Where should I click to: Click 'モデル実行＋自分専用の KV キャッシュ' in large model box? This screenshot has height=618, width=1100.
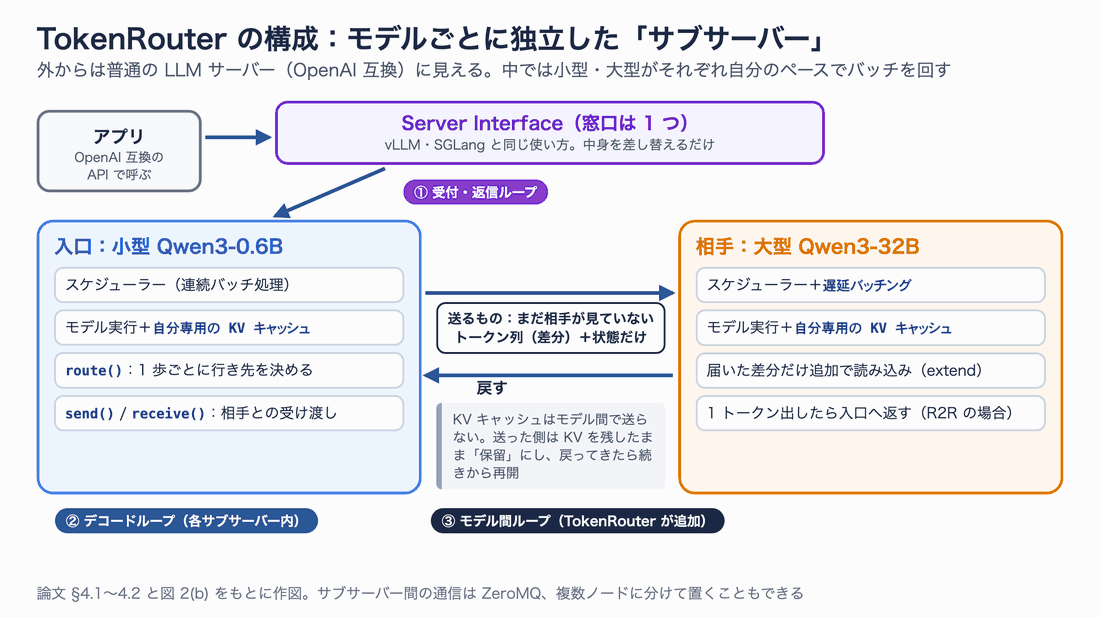coord(871,328)
